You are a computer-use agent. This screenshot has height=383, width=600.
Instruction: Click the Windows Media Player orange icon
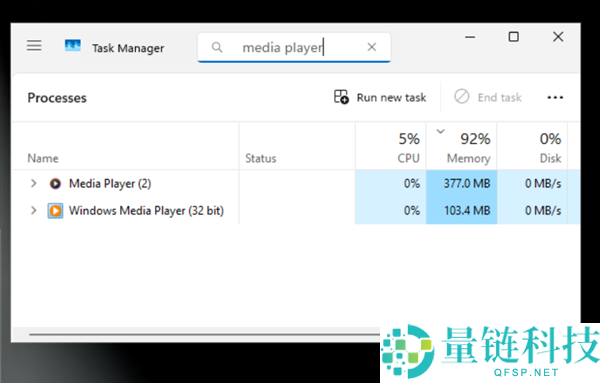tap(55, 210)
